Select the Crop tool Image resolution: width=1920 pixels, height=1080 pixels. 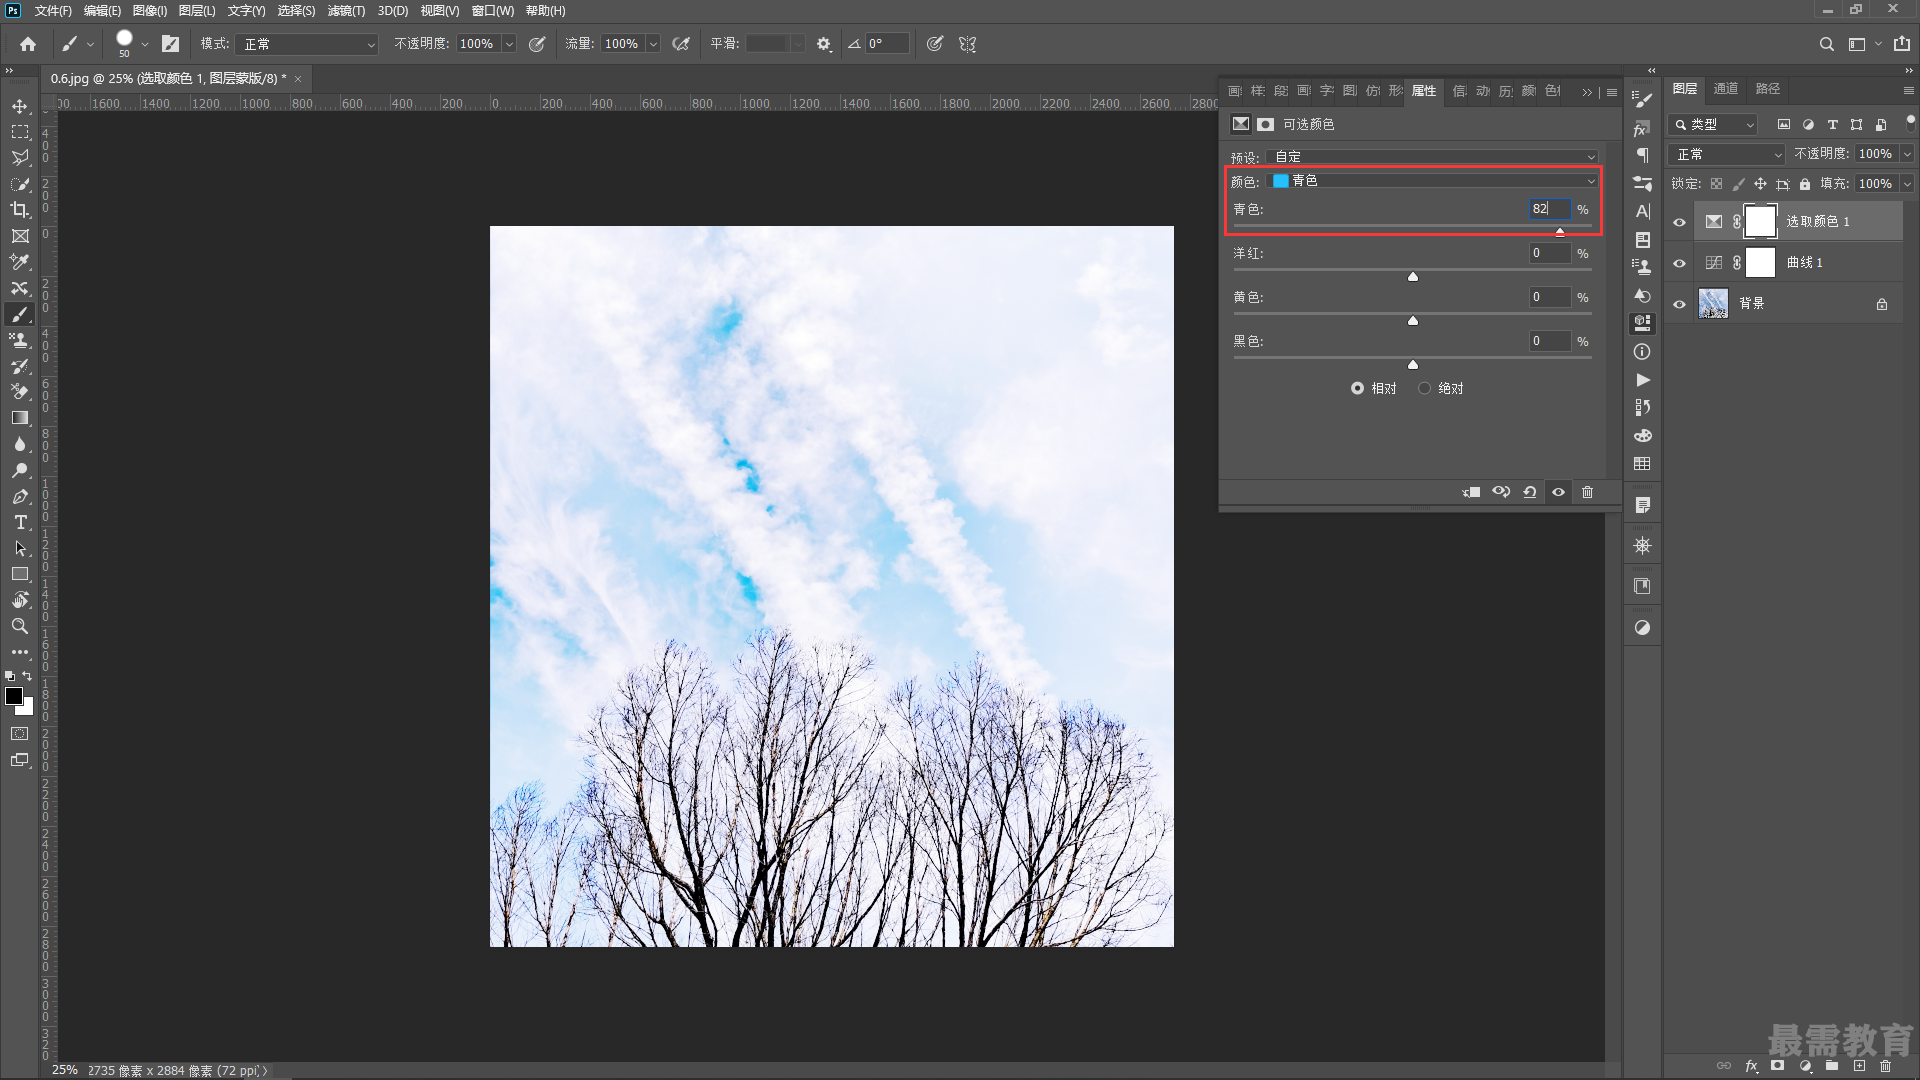point(20,210)
